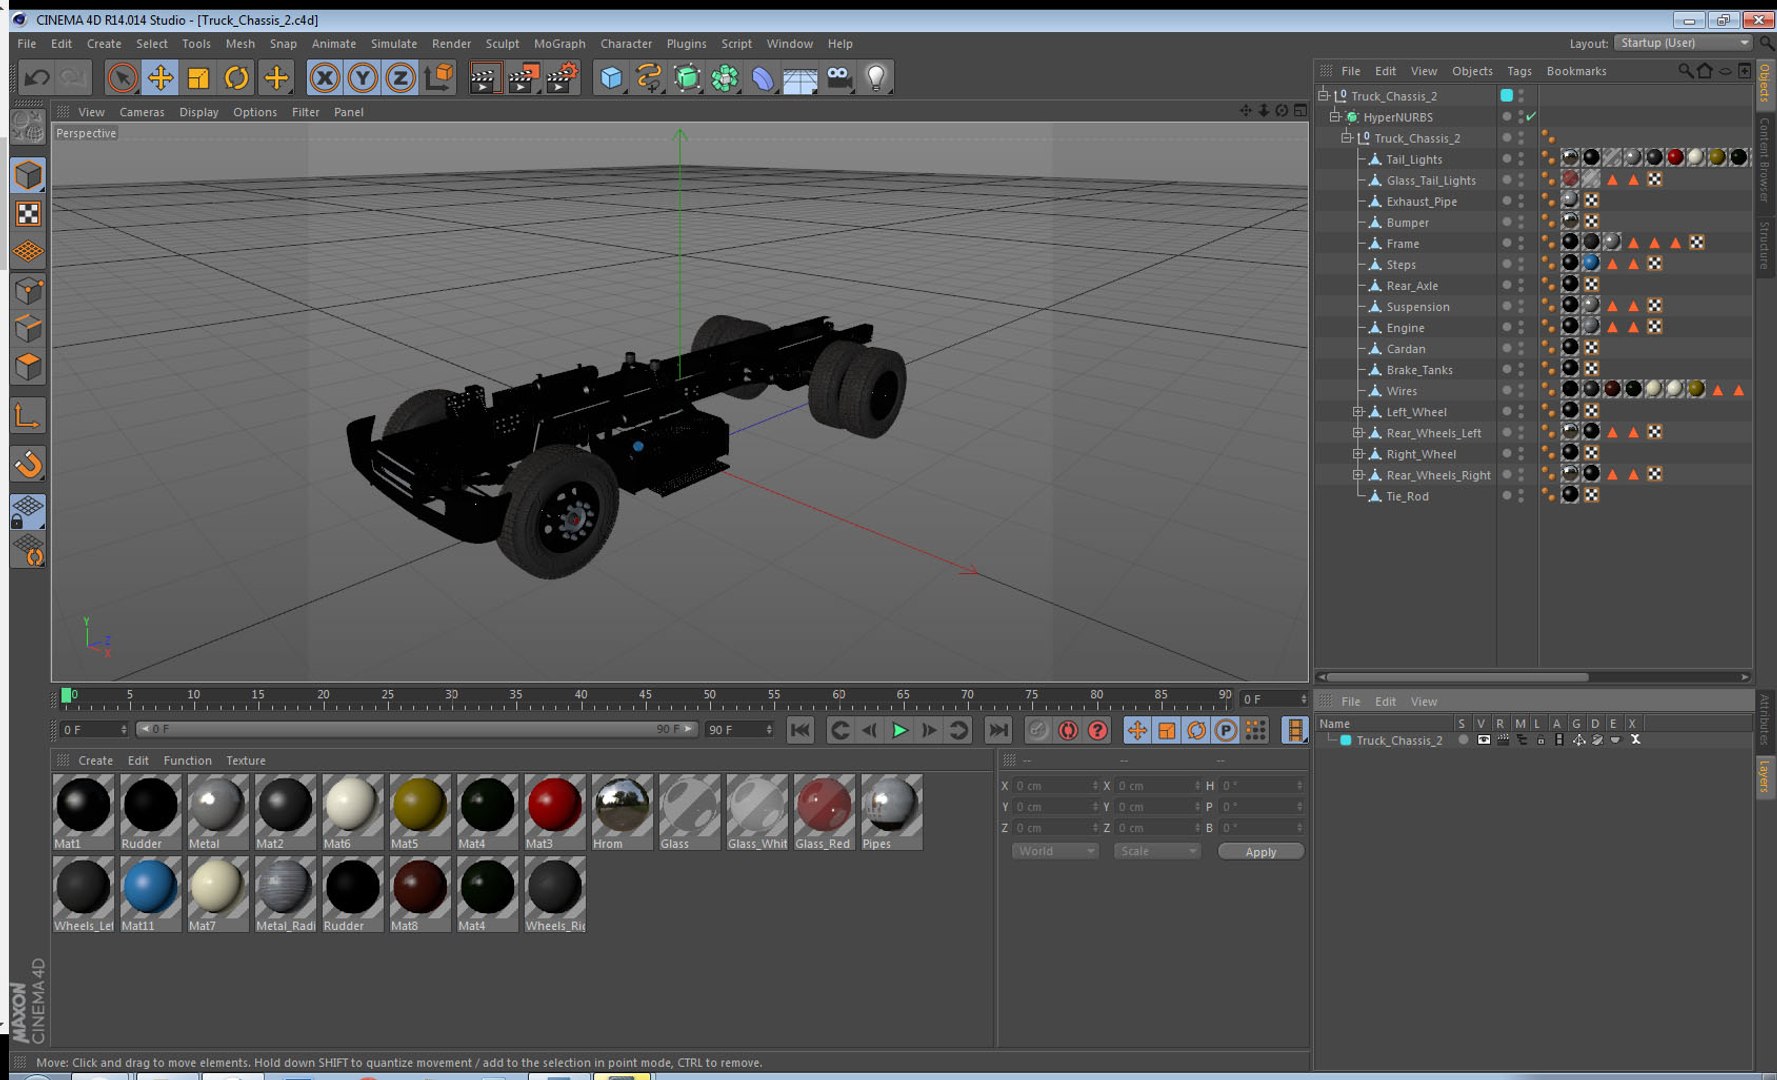Select Polygons mode in left sidebar

tap(28, 367)
